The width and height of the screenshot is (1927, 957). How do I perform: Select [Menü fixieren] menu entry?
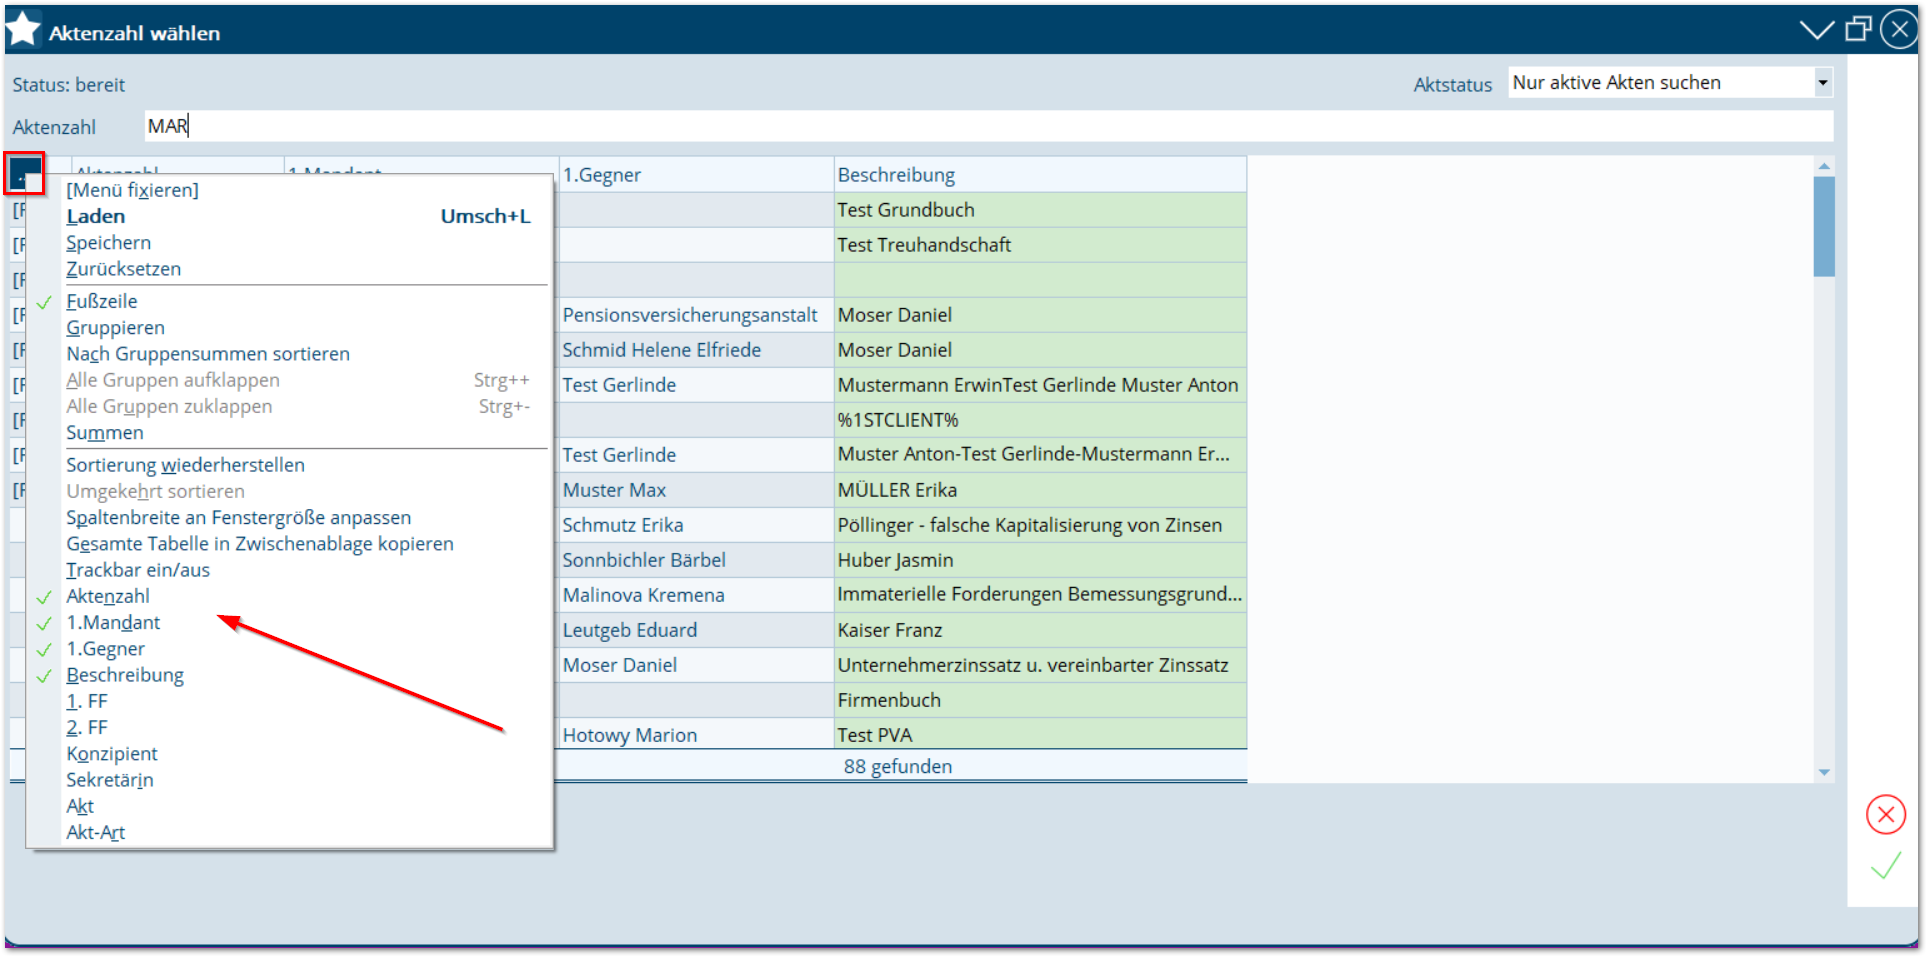pos(132,190)
